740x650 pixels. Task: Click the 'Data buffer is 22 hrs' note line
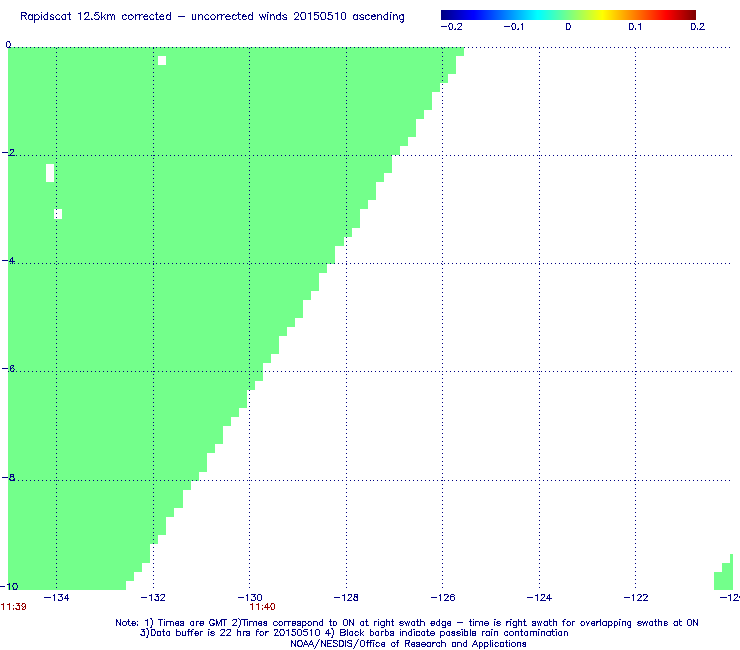tap(354, 633)
